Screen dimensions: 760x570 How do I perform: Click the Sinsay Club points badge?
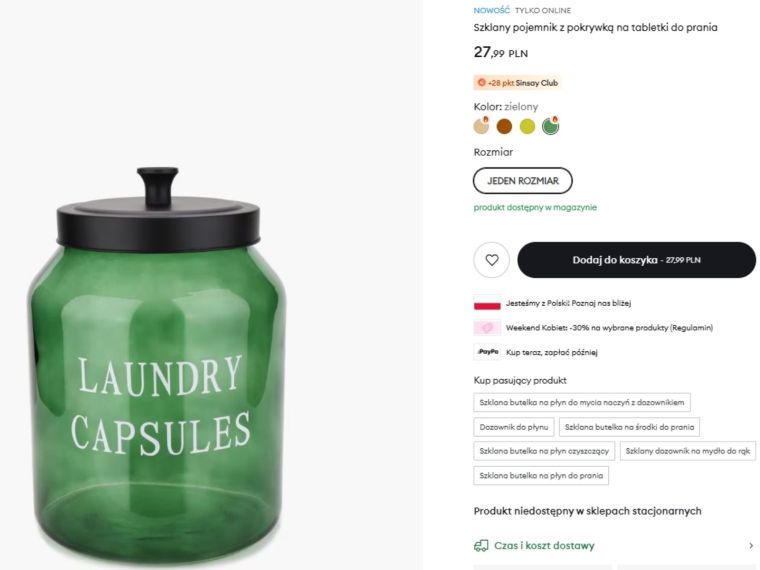(x=517, y=83)
